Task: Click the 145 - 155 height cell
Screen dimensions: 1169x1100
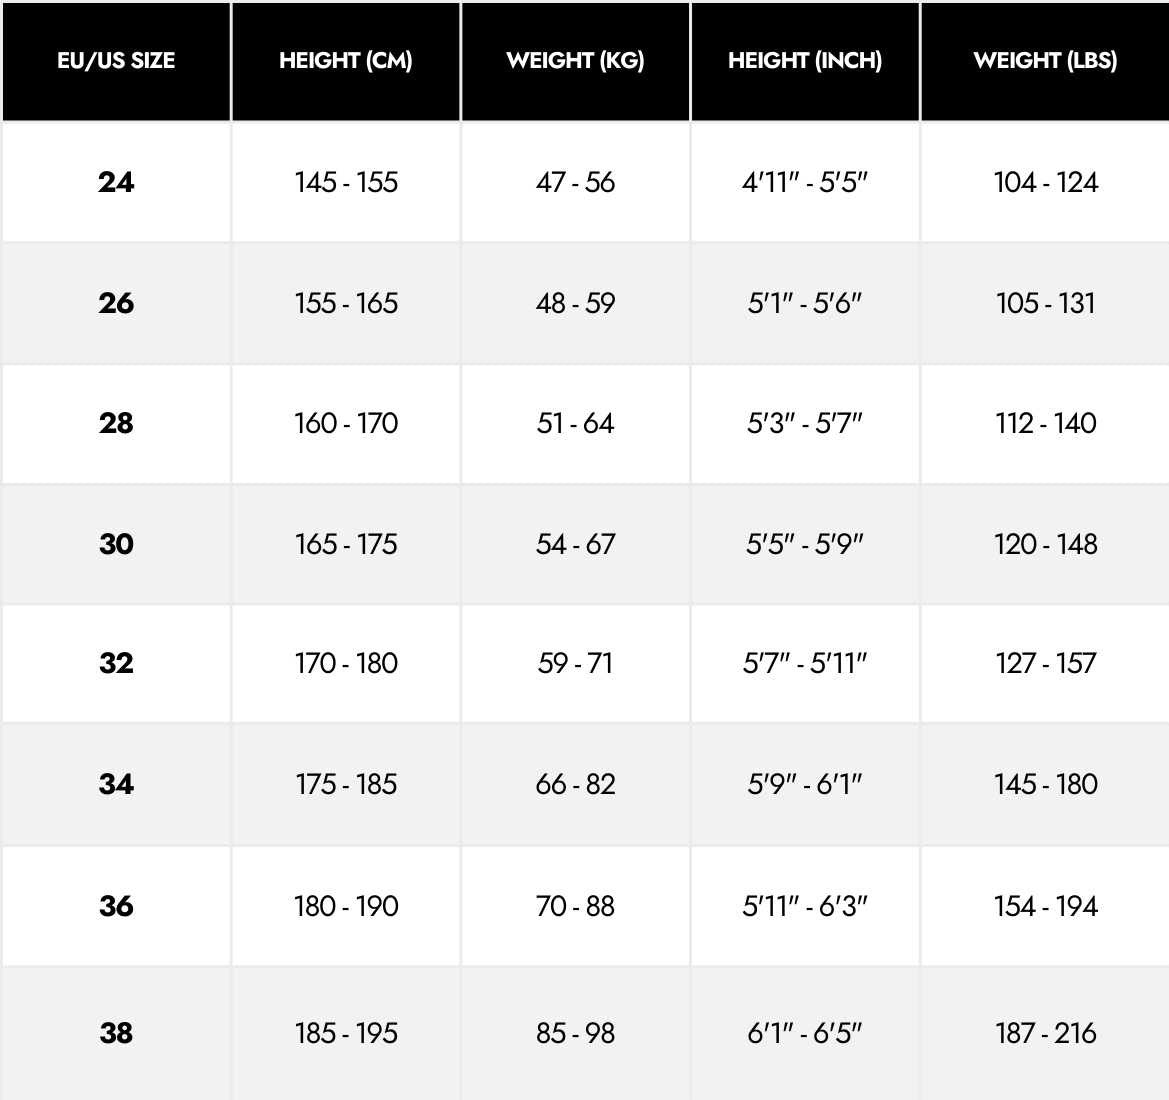Action: [346, 182]
